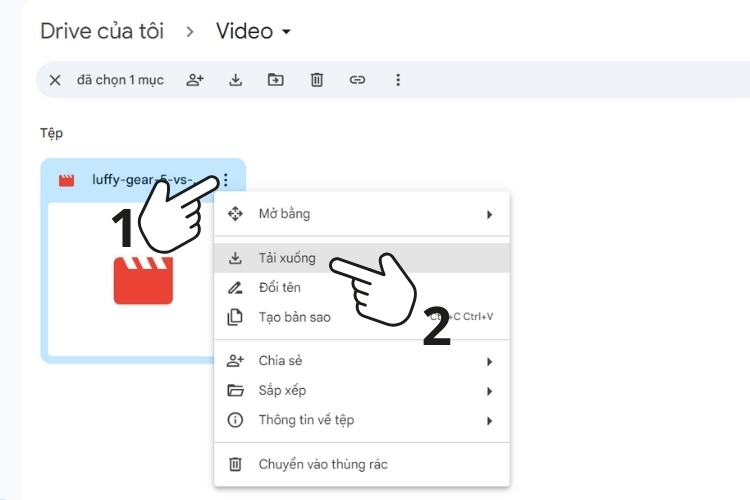Click the đã chọn 1 mục label
The image size is (750, 500).
[120, 80]
